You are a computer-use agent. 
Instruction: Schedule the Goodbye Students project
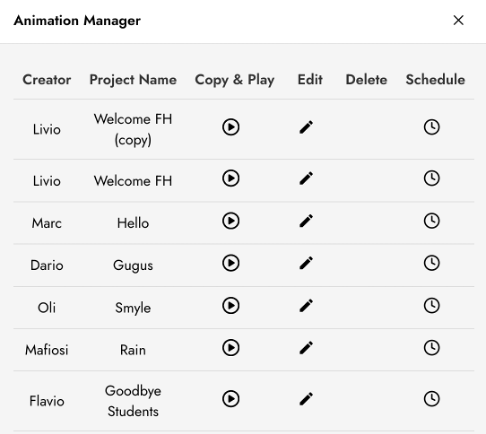click(432, 399)
